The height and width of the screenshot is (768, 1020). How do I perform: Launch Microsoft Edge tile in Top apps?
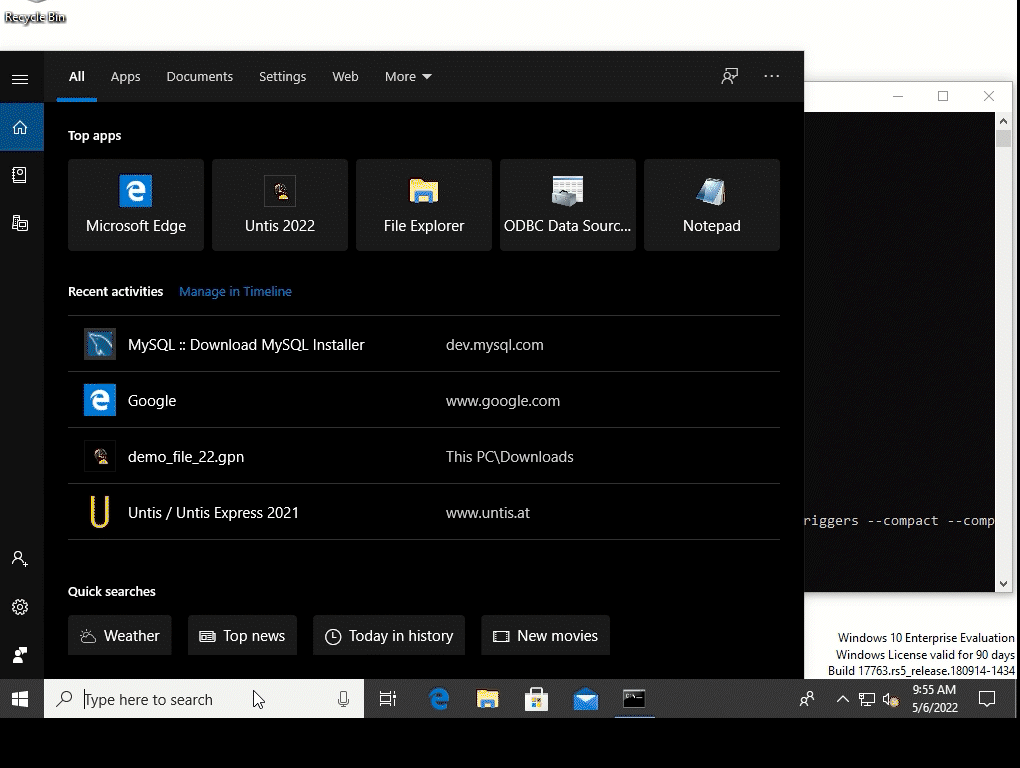pyautogui.click(x=136, y=205)
